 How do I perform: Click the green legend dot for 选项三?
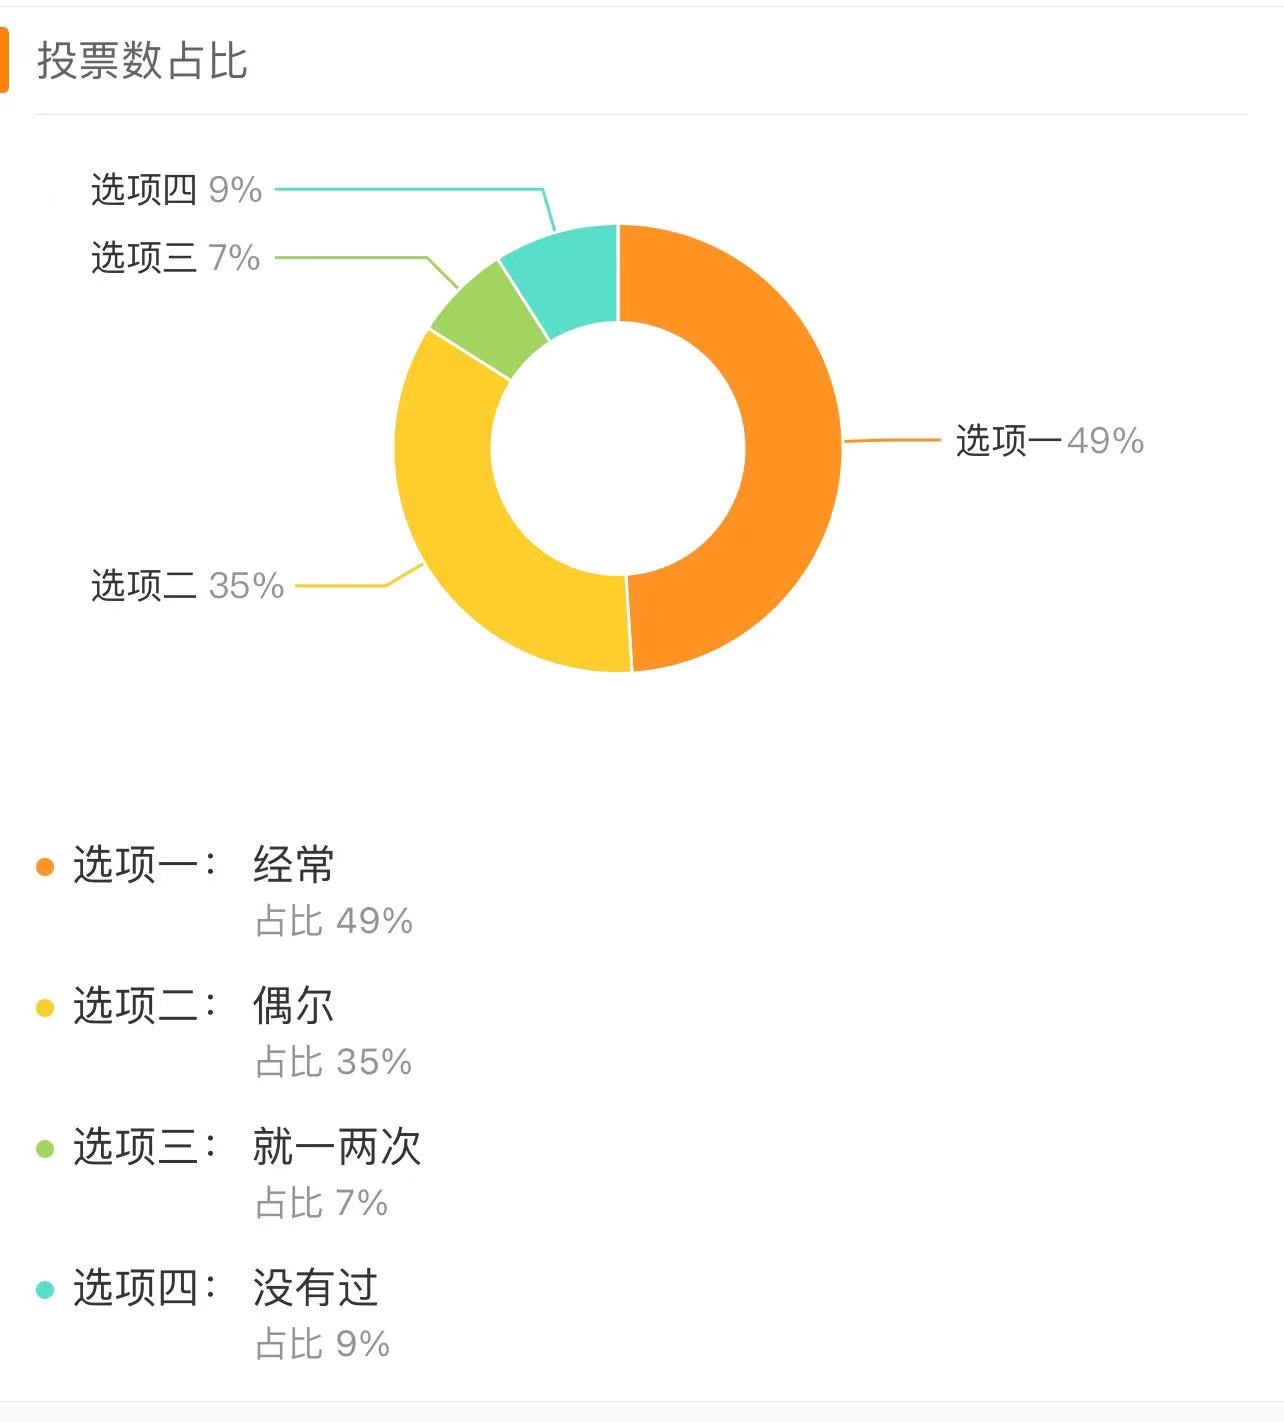pyautogui.click(x=45, y=1148)
